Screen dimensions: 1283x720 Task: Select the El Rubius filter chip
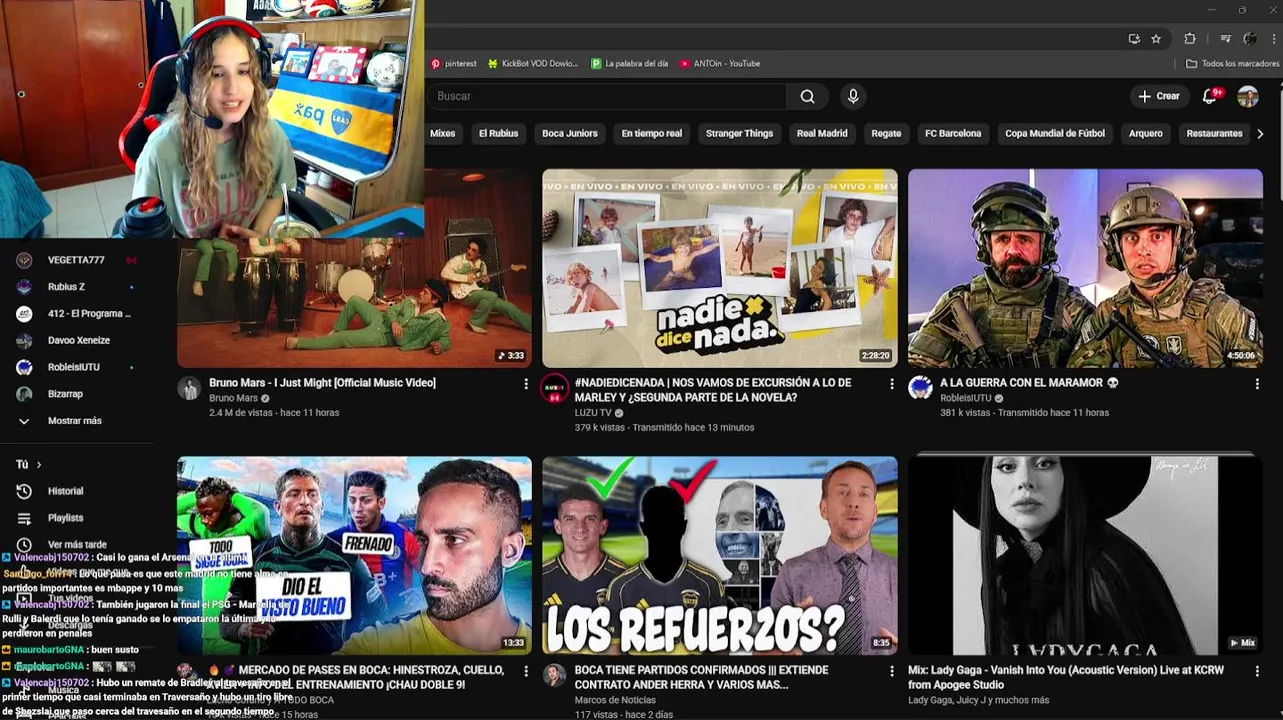click(x=498, y=133)
